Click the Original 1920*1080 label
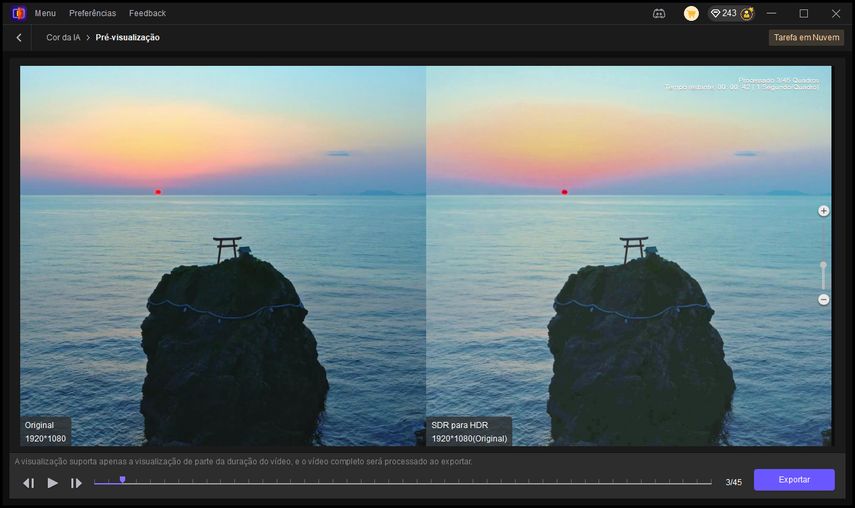Image resolution: width=855 pixels, height=508 pixels. [45, 432]
